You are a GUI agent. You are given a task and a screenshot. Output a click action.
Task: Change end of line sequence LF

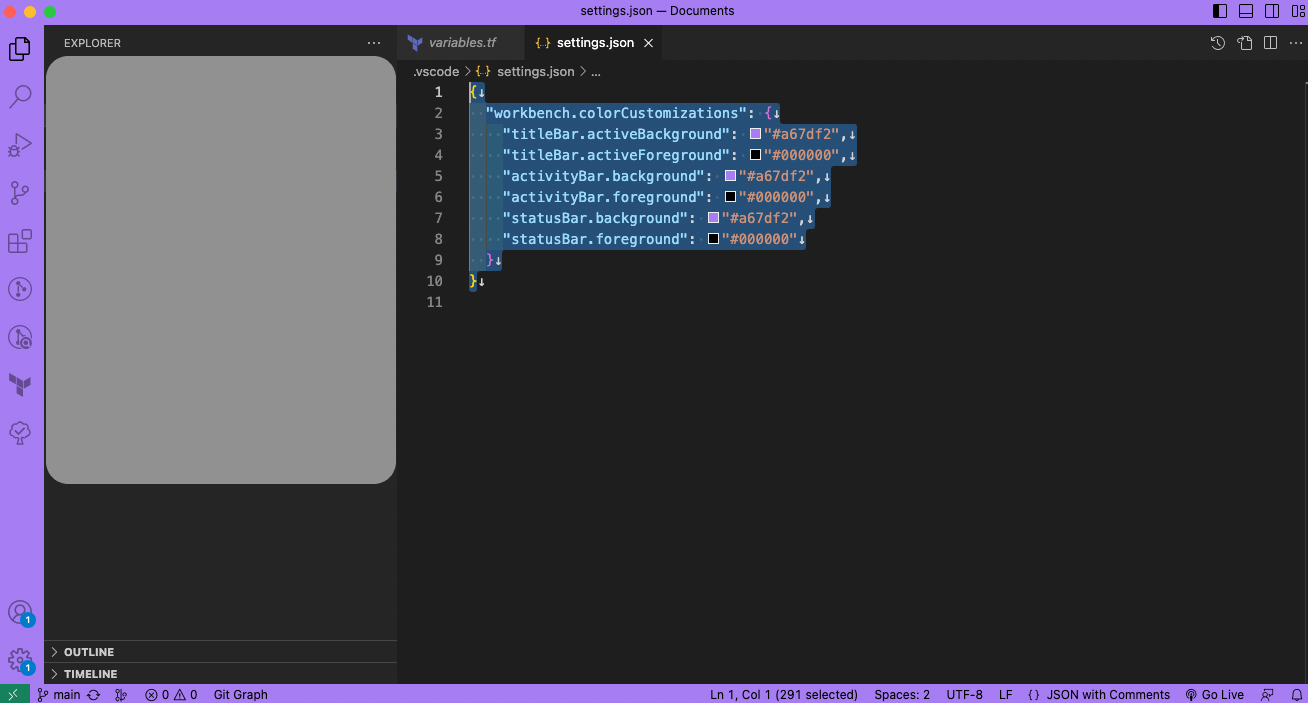(x=1006, y=695)
